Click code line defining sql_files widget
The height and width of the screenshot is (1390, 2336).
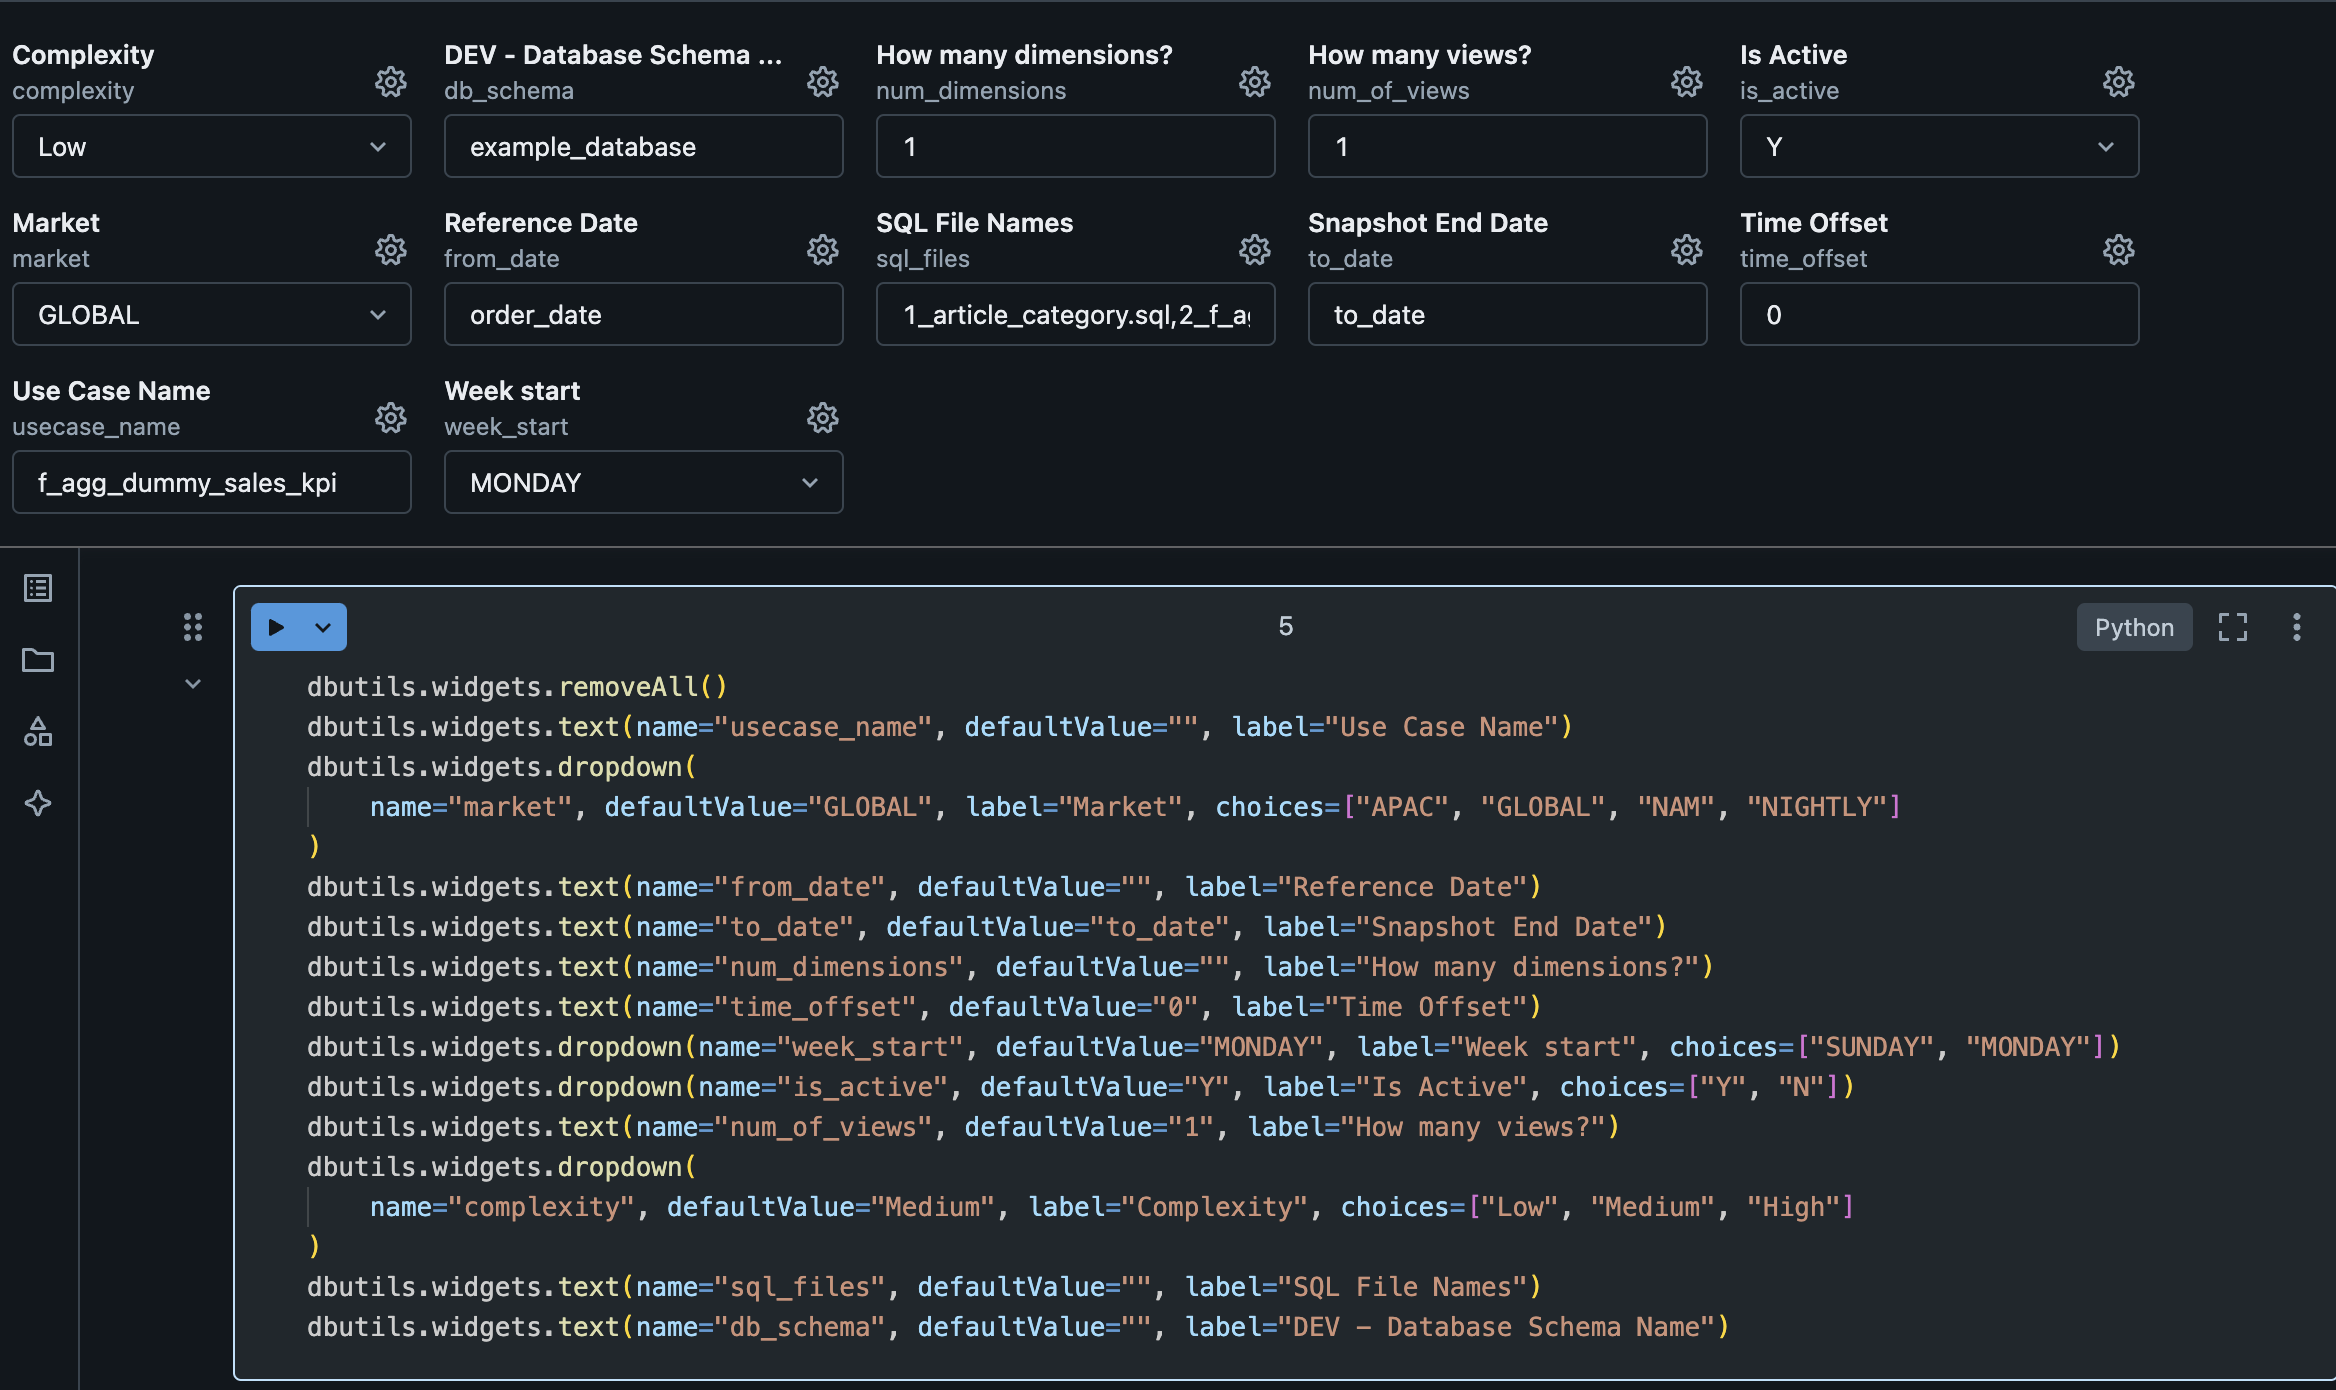[924, 1287]
